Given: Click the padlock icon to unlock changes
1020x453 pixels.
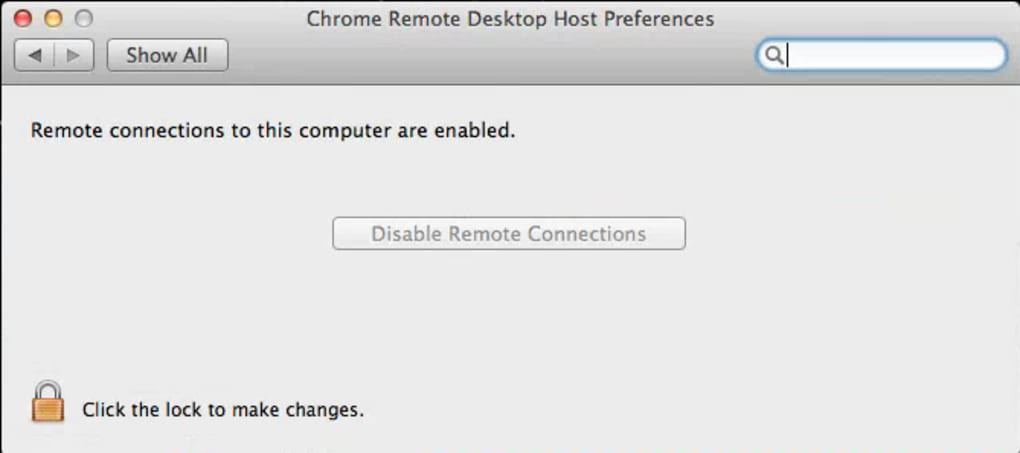Looking at the screenshot, I should point(47,402).
